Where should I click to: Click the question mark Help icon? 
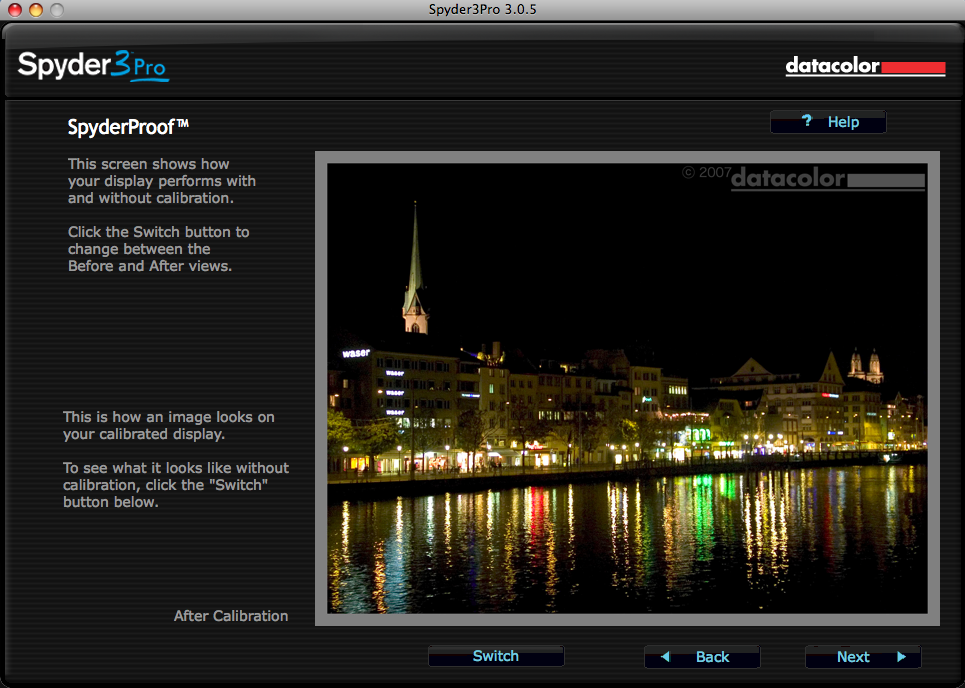(x=807, y=122)
